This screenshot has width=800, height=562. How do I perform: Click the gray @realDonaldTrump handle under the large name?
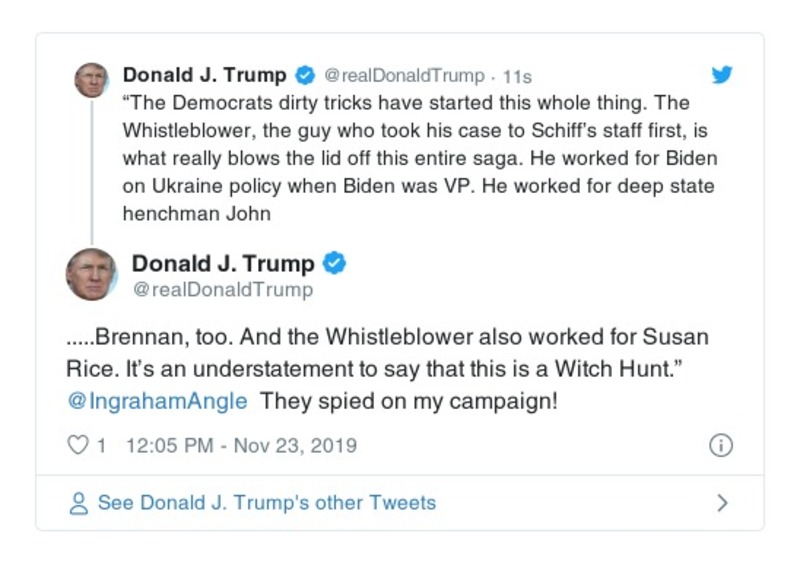pos(222,290)
